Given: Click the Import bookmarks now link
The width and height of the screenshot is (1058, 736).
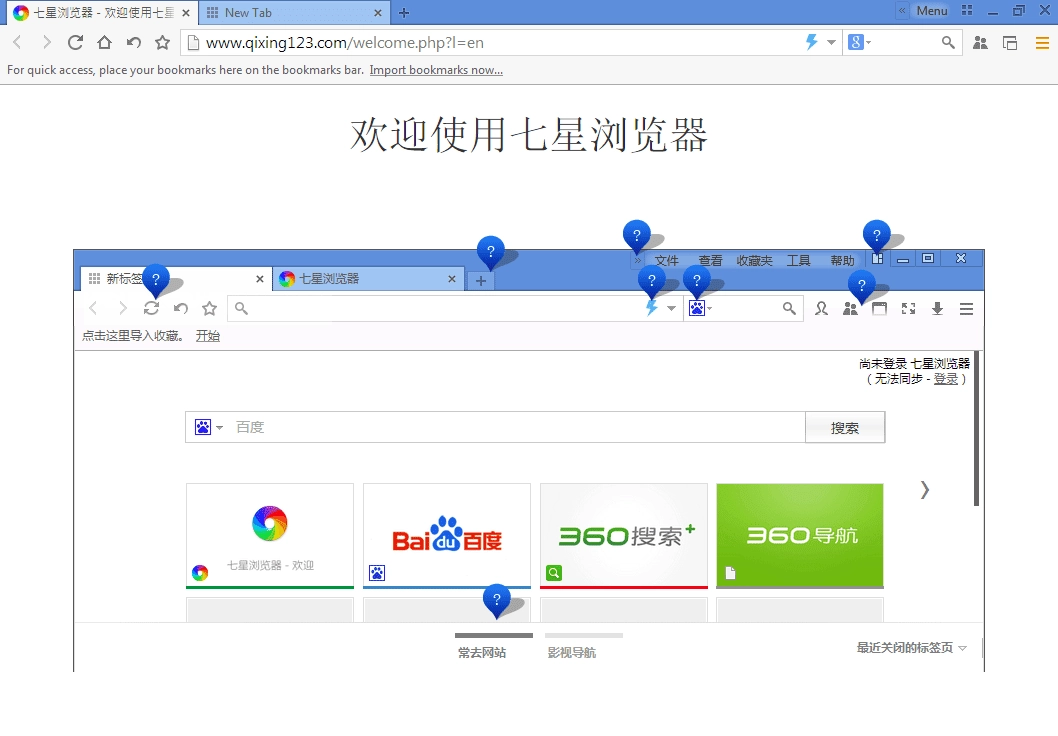Looking at the screenshot, I should pyautogui.click(x=436, y=70).
